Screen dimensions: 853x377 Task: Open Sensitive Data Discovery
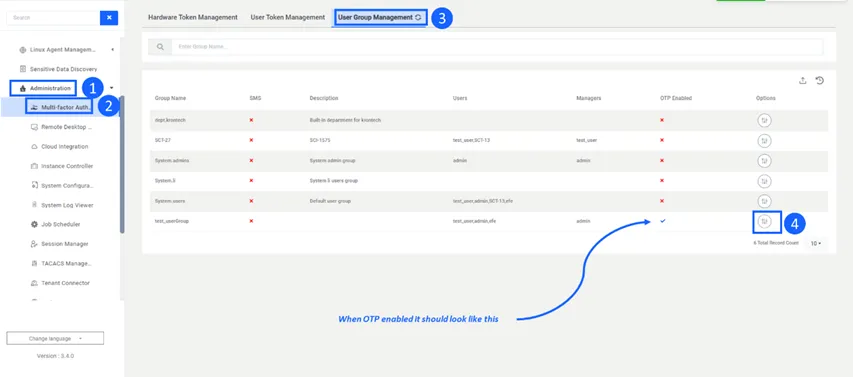pos(63,69)
